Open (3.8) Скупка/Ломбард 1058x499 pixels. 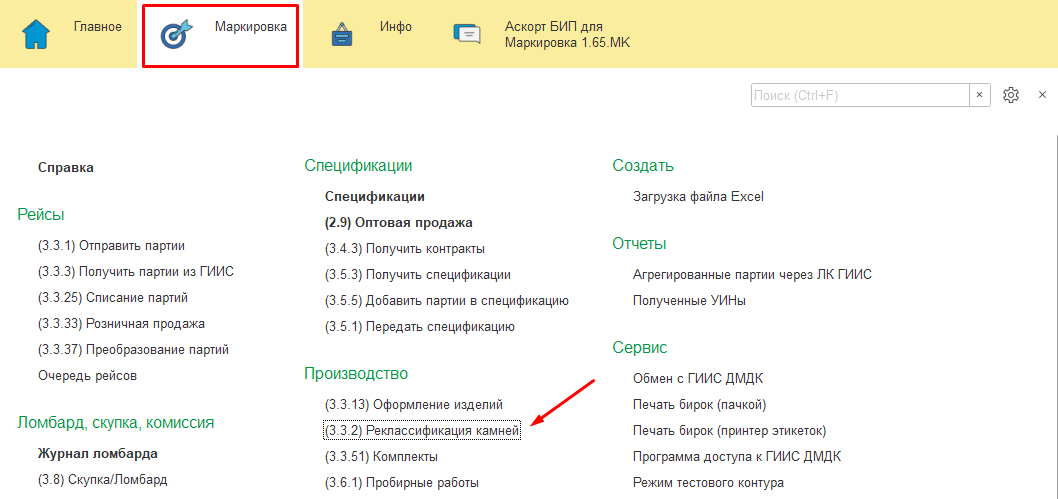point(103,480)
